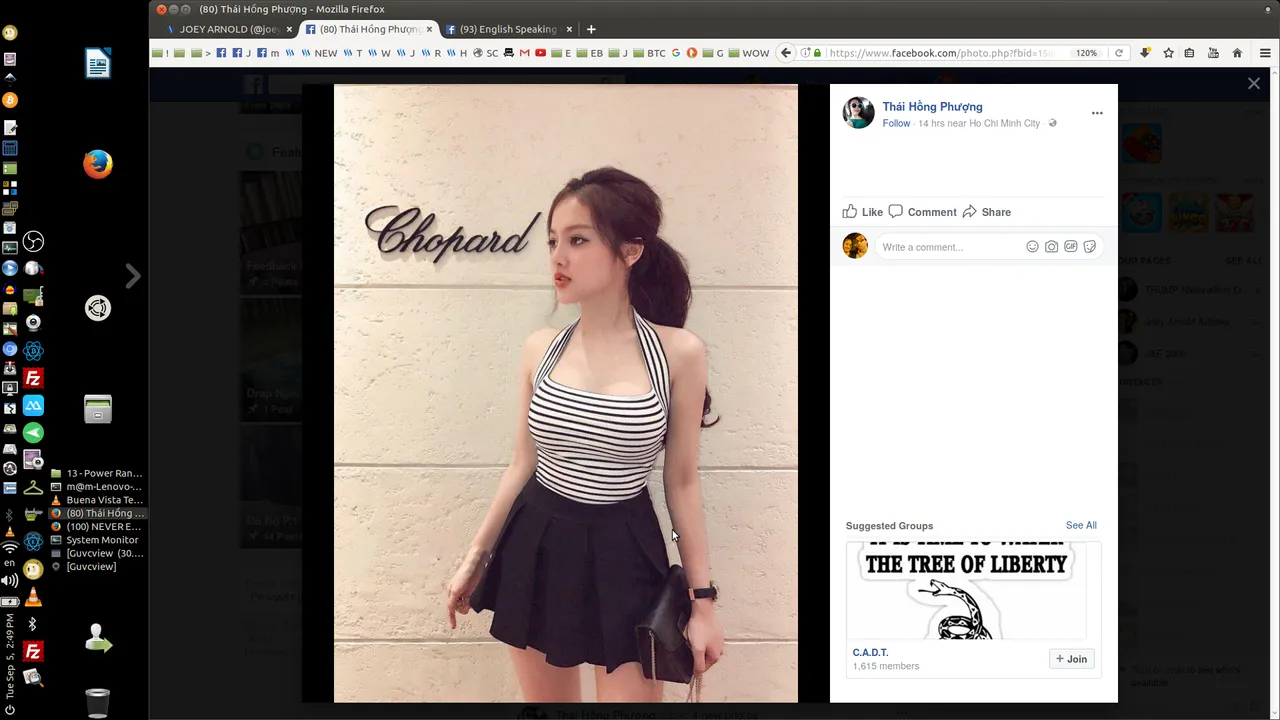
Task: Open the YouTube bookmark
Action: (x=541, y=53)
